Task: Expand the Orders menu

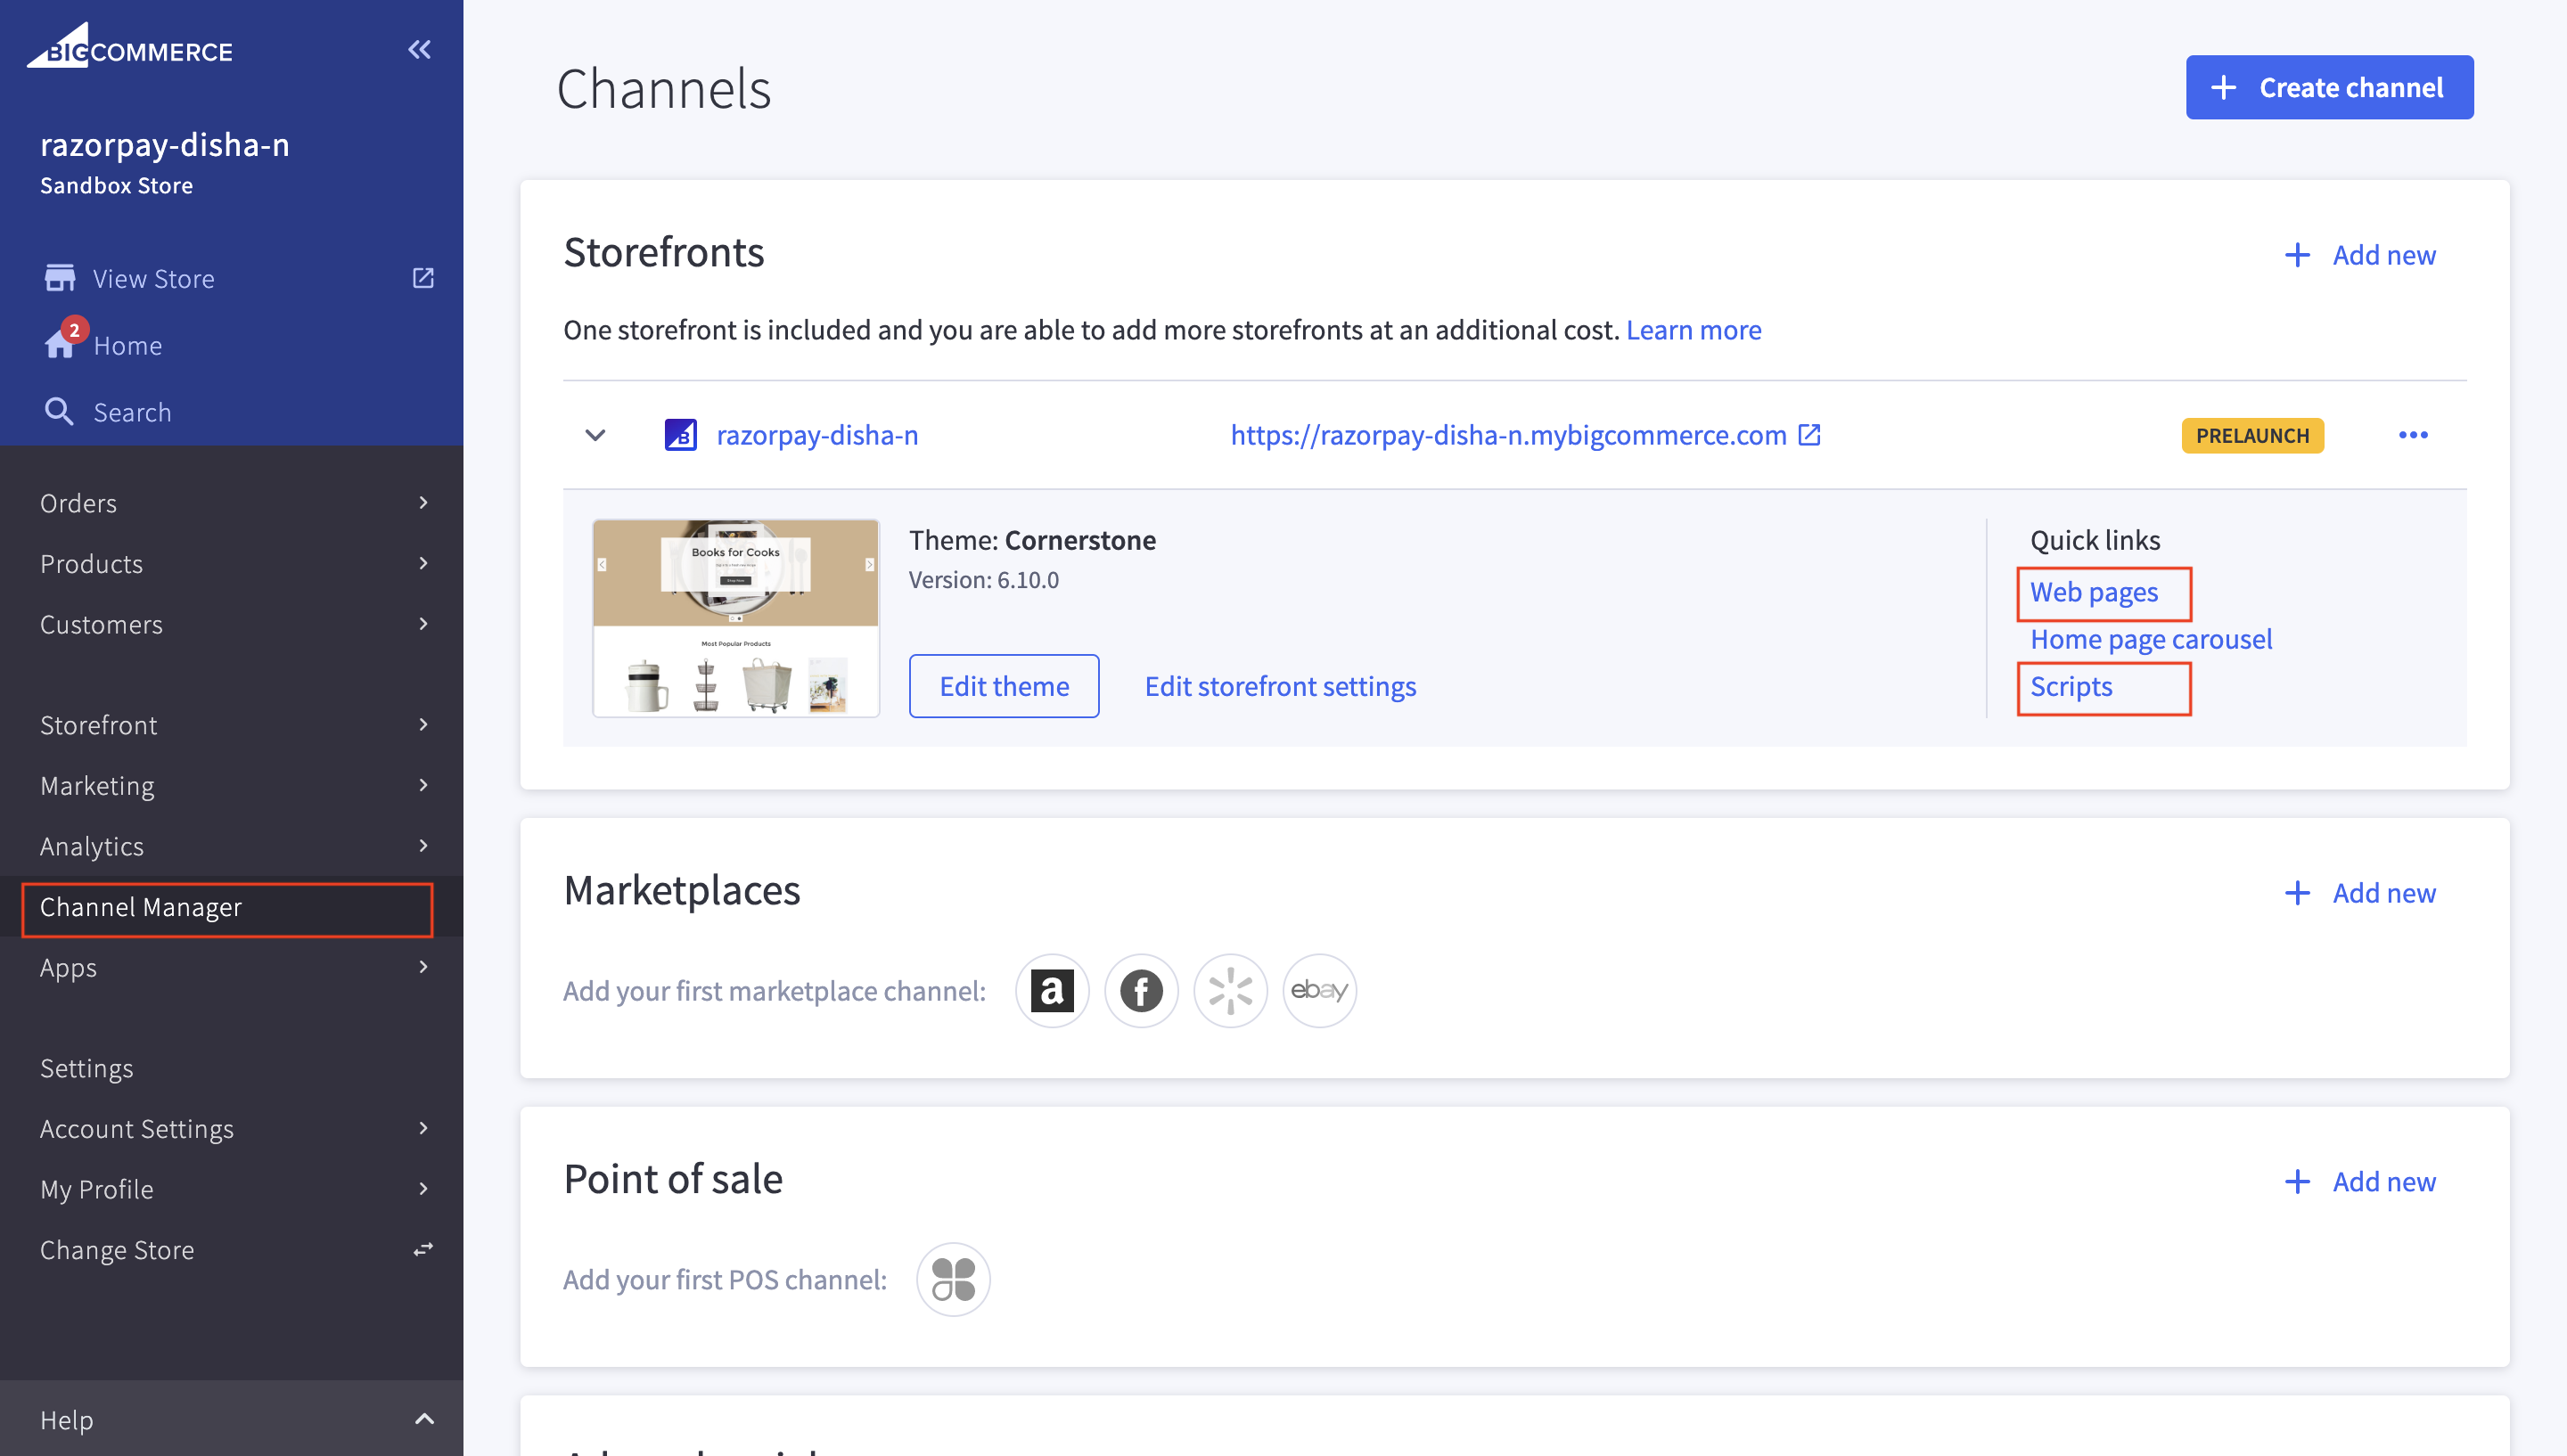Action: [x=231, y=502]
